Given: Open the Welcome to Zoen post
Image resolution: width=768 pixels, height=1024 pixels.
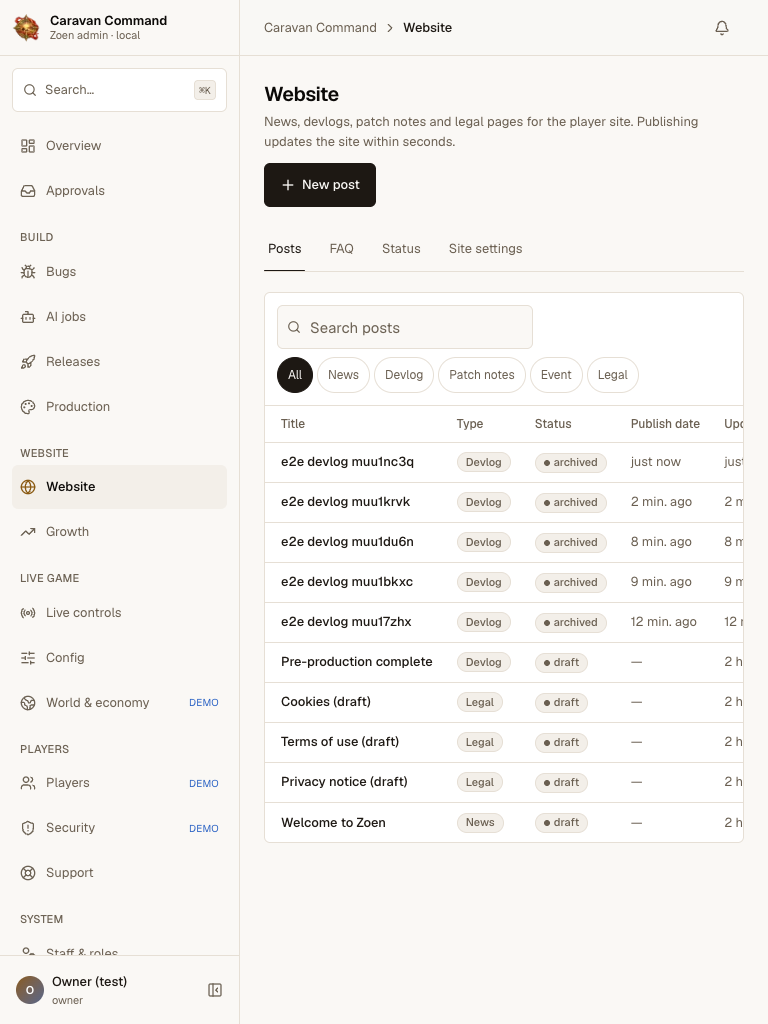Looking at the screenshot, I should (333, 823).
